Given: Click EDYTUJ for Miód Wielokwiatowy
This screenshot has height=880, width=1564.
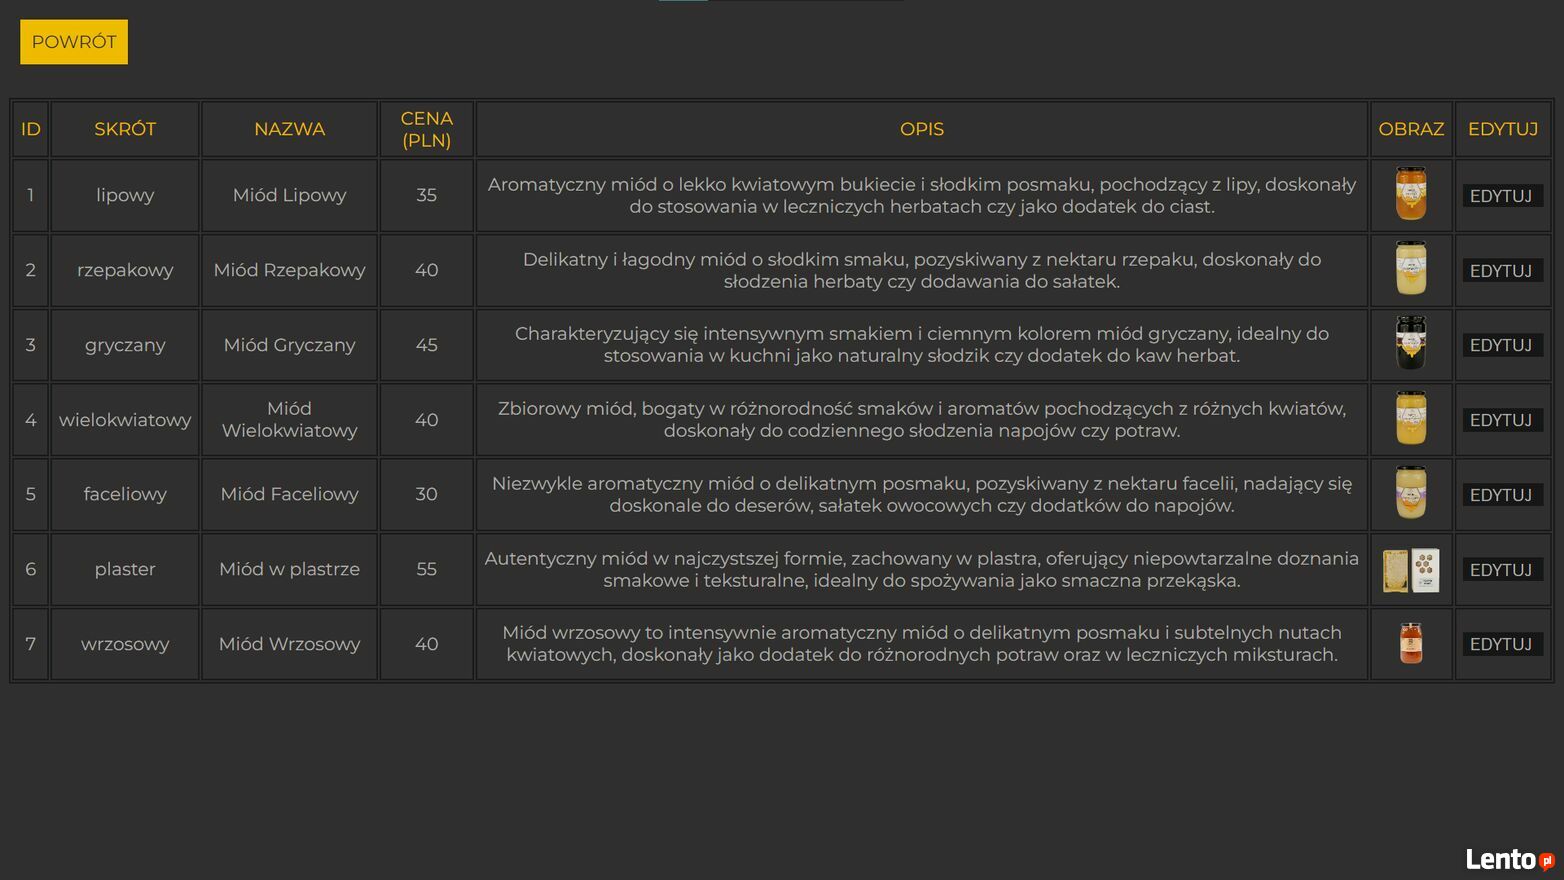Looking at the screenshot, I should pos(1502,420).
